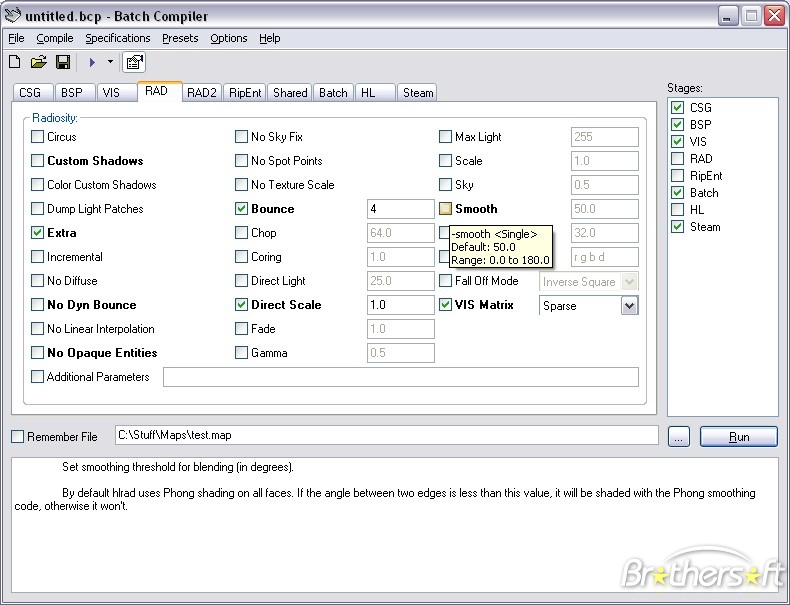Switch to the HL tab

tap(375, 93)
